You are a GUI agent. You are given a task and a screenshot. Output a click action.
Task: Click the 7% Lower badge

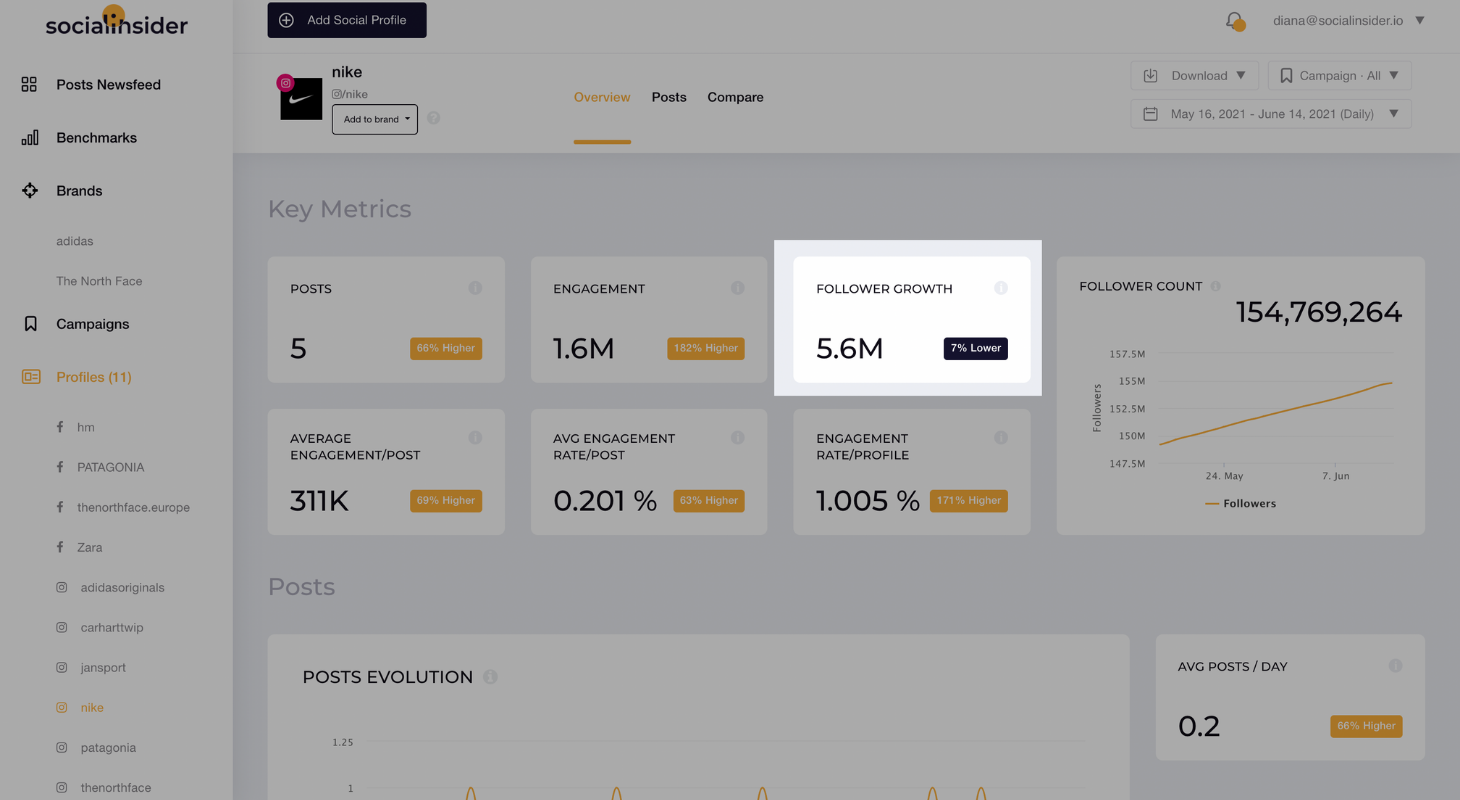(x=975, y=348)
